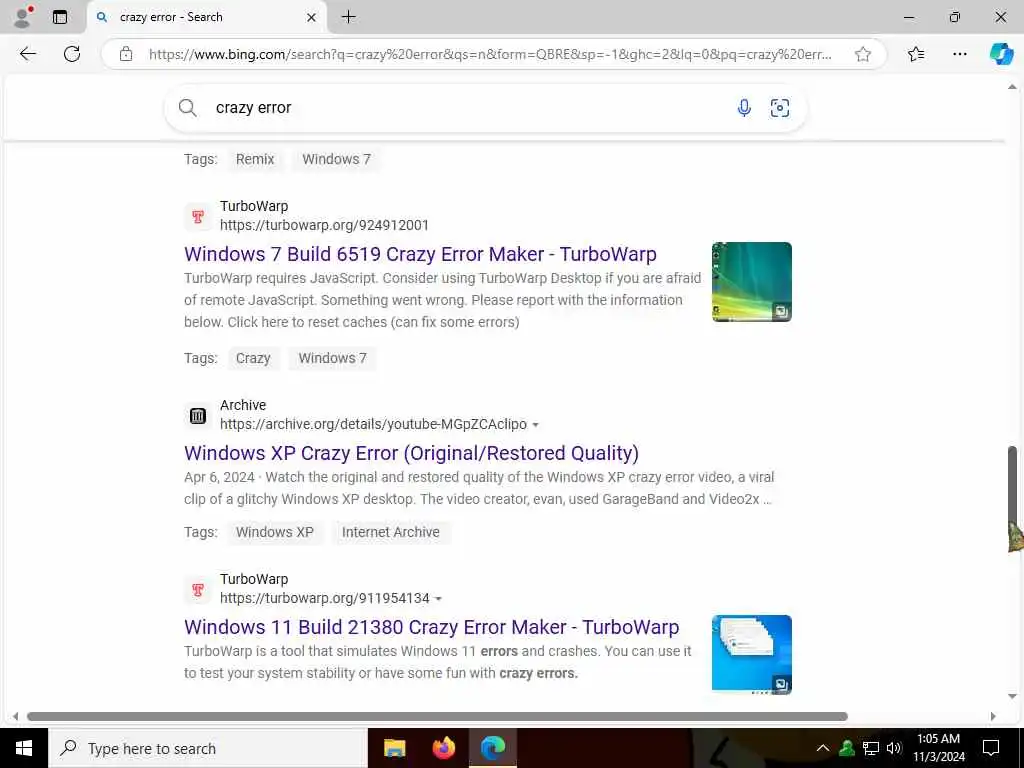
Task: Open Windows 7 Build 6519 Crazy Error Maker
Action: click(420, 254)
